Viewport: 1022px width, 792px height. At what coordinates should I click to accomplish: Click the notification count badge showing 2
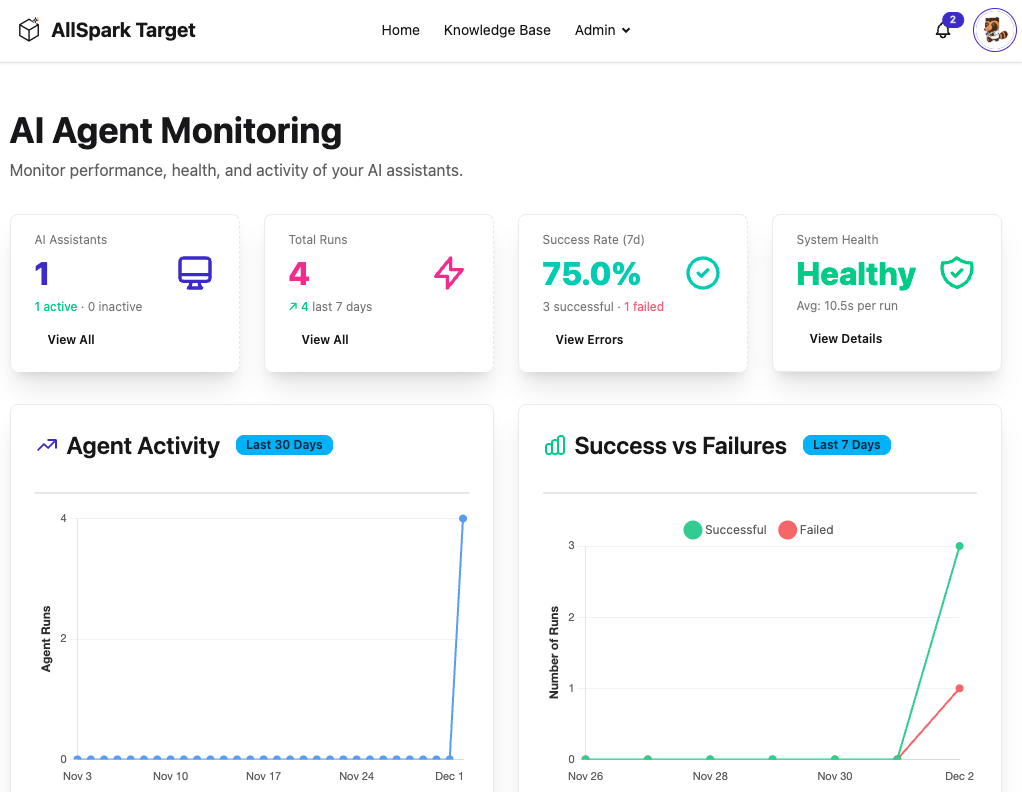[952, 19]
